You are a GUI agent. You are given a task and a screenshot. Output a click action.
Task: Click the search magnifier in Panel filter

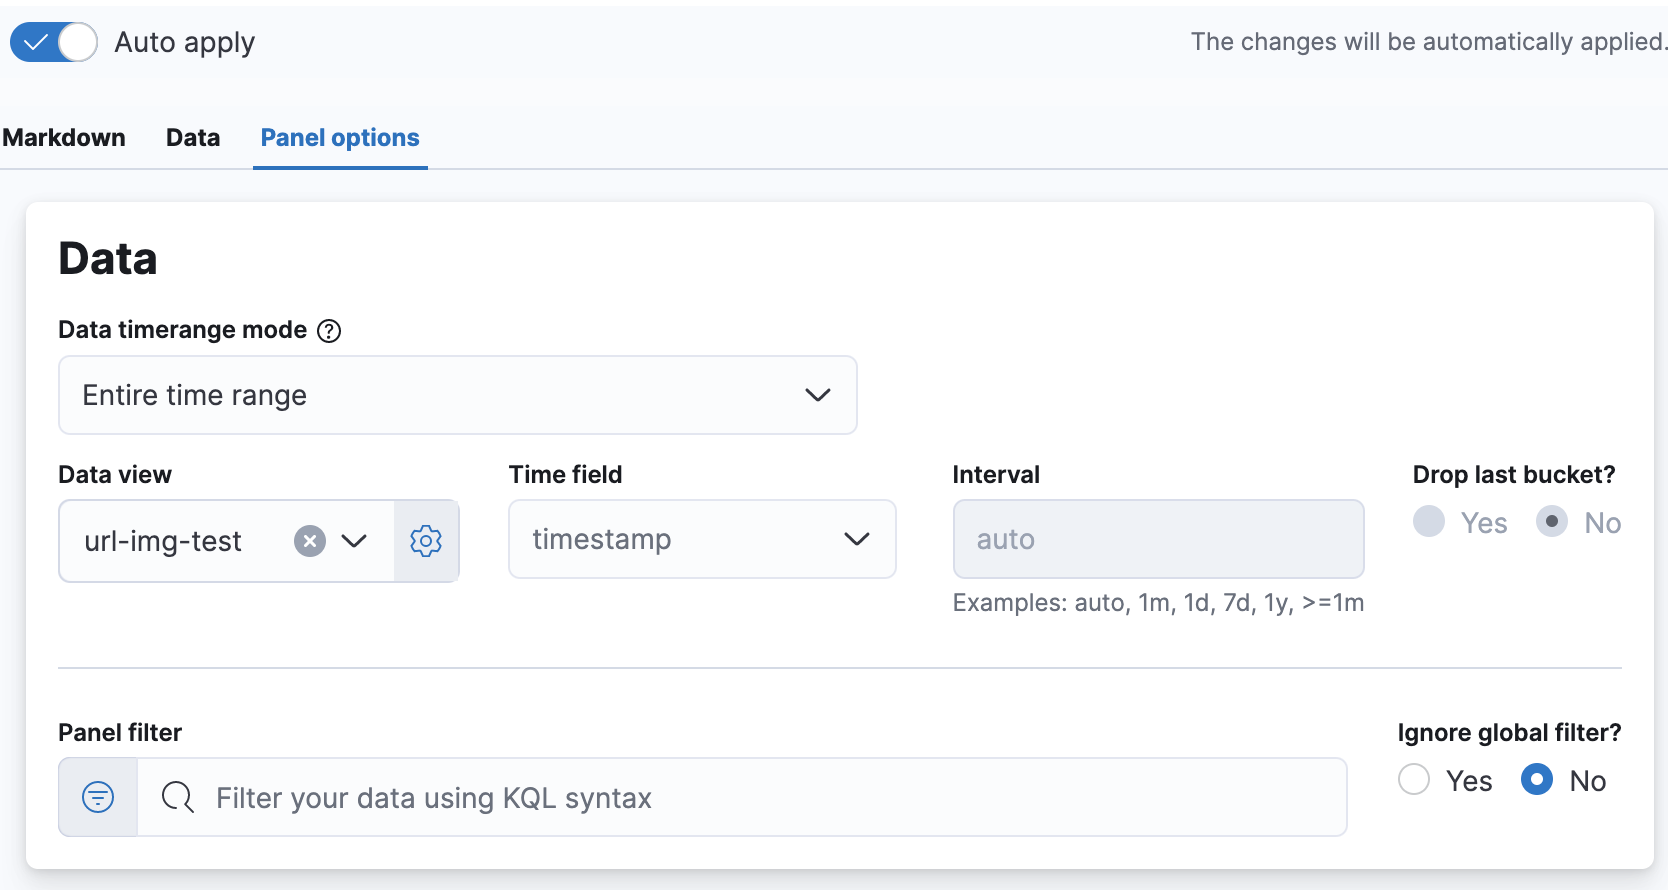click(x=178, y=797)
